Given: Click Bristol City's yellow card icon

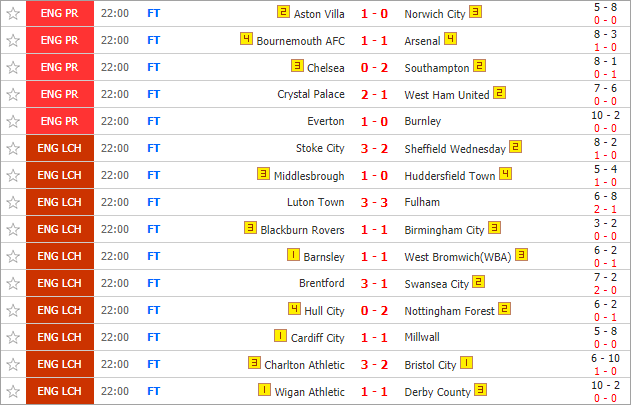Looking at the screenshot, I should (466, 363).
